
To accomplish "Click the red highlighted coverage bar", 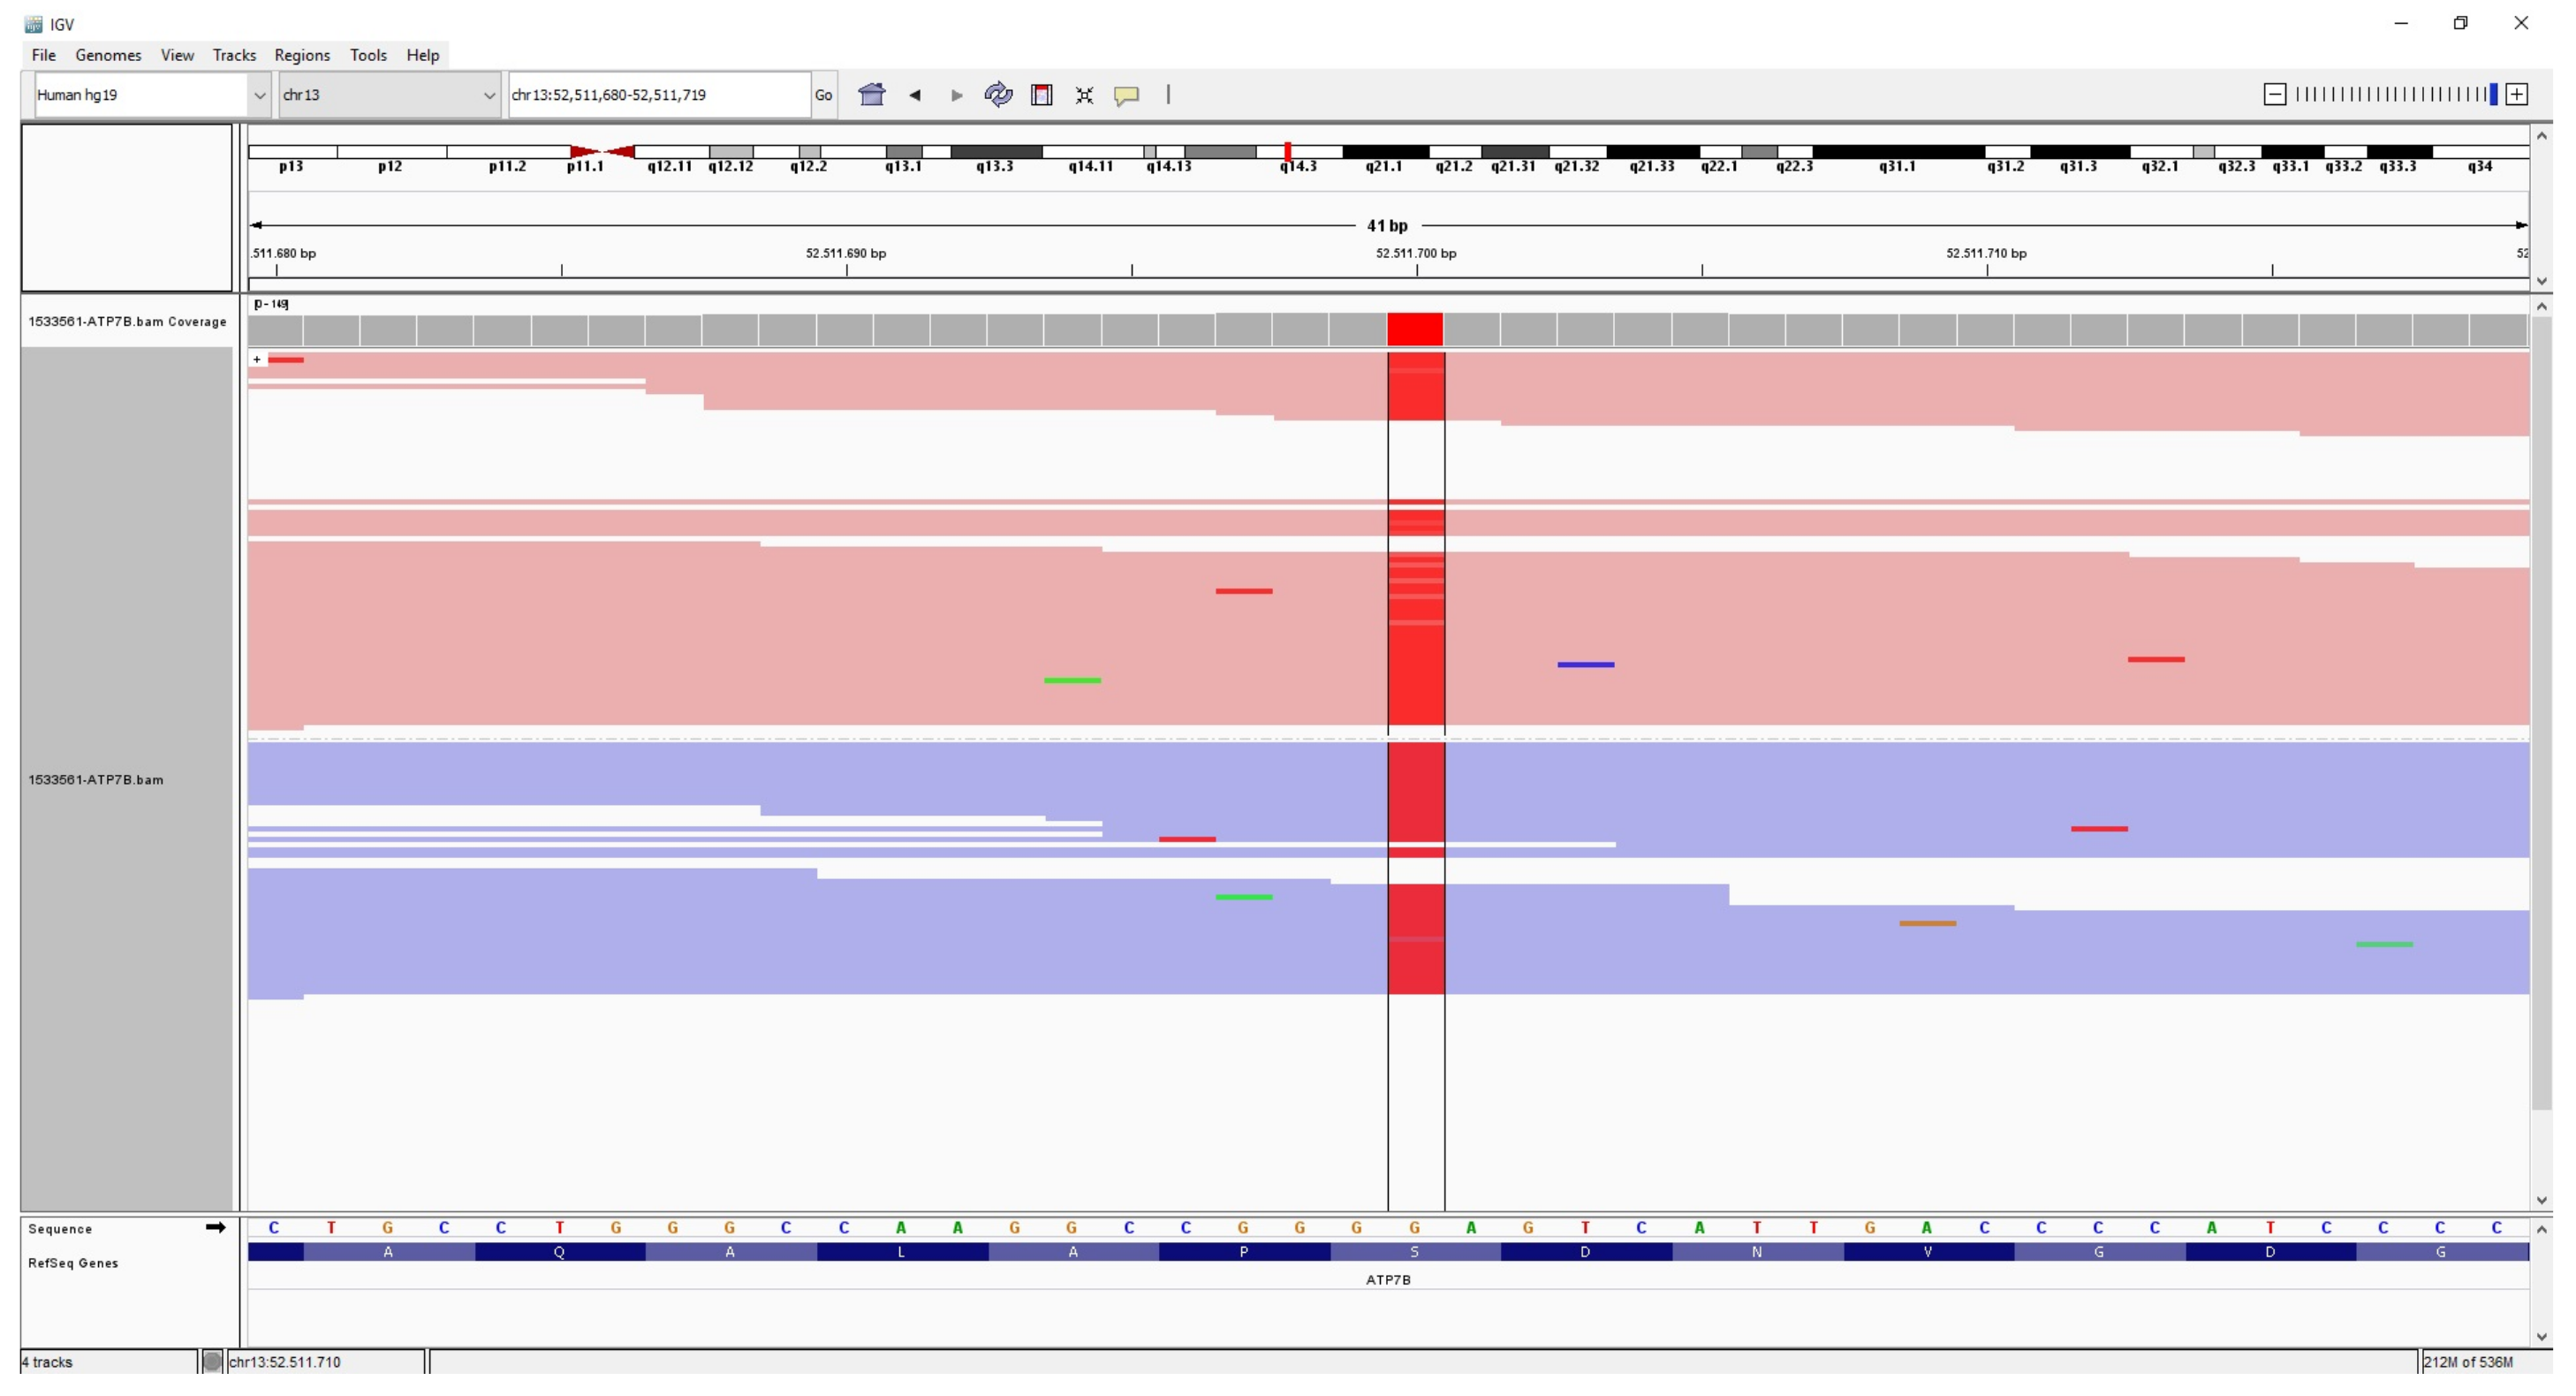I will [1415, 329].
